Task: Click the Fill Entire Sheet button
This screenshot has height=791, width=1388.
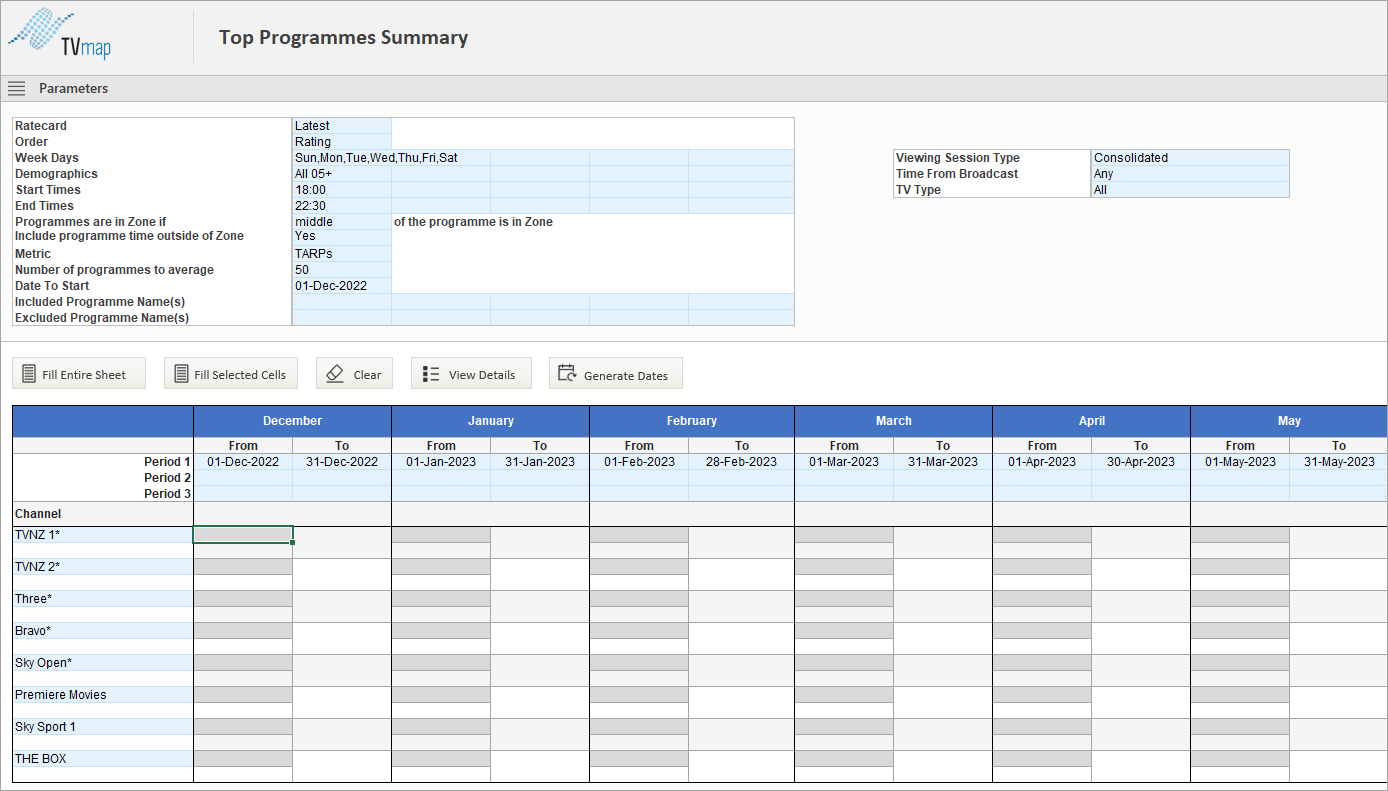Action: tap(79, 374)
